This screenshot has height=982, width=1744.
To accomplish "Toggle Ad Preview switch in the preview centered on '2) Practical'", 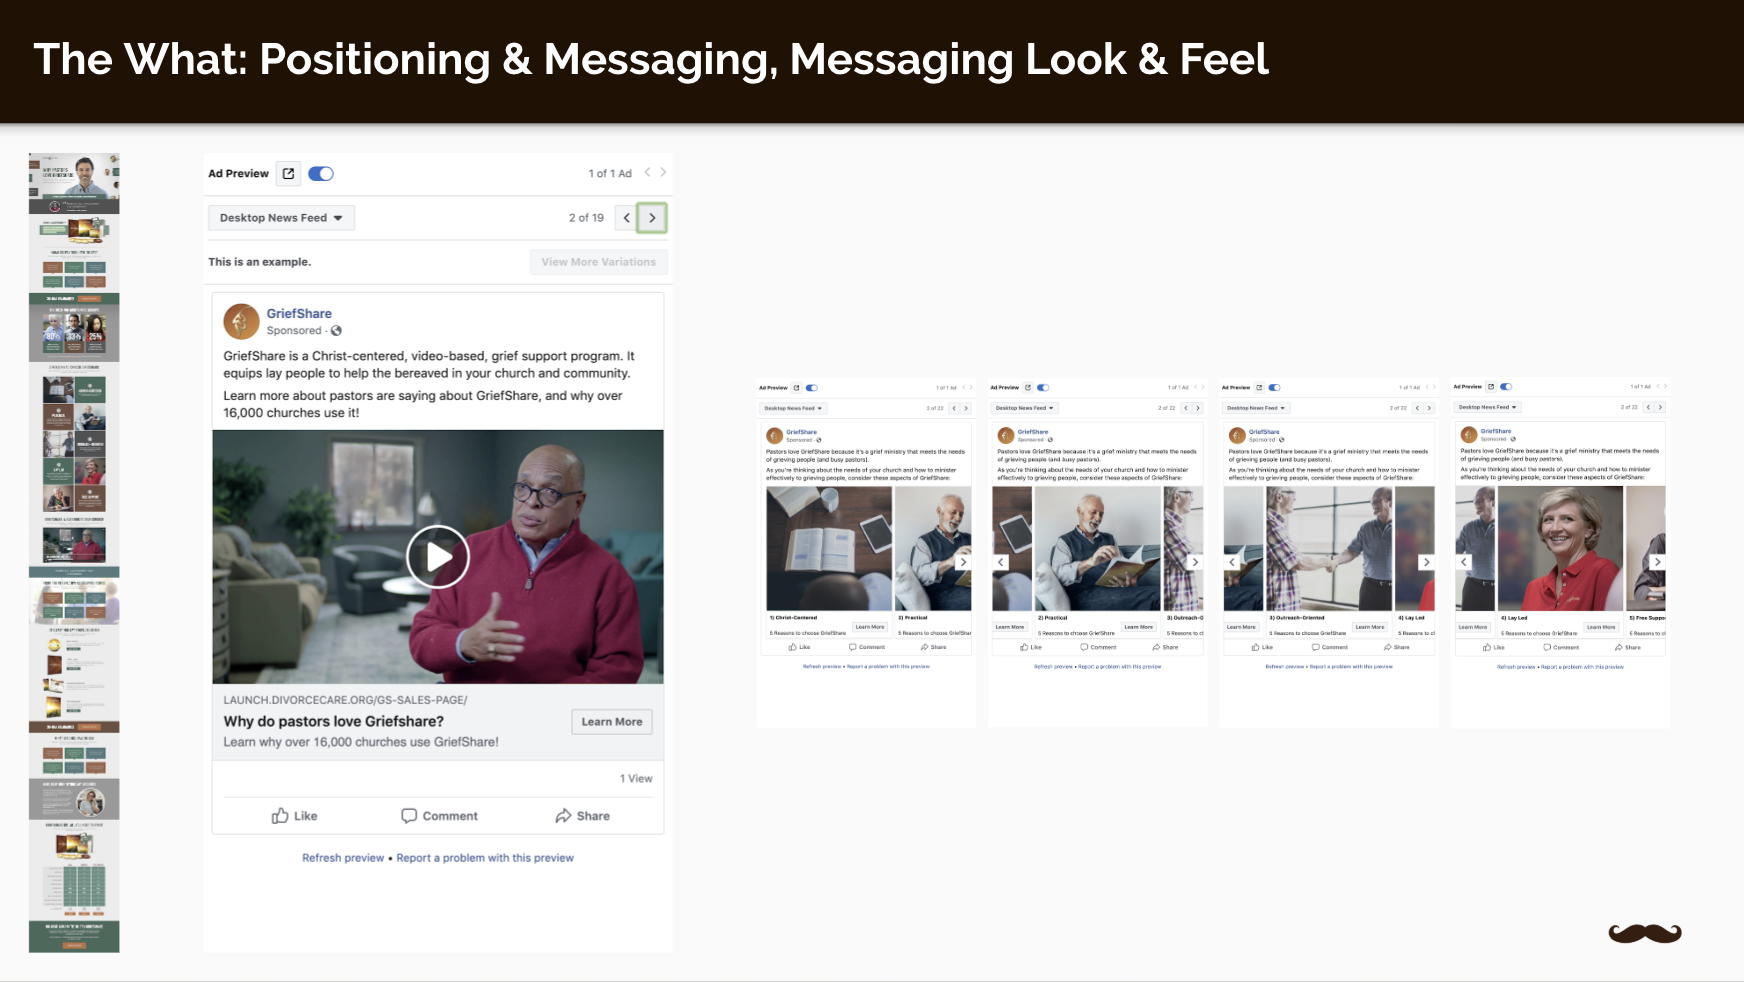I will pos(1043,388).
